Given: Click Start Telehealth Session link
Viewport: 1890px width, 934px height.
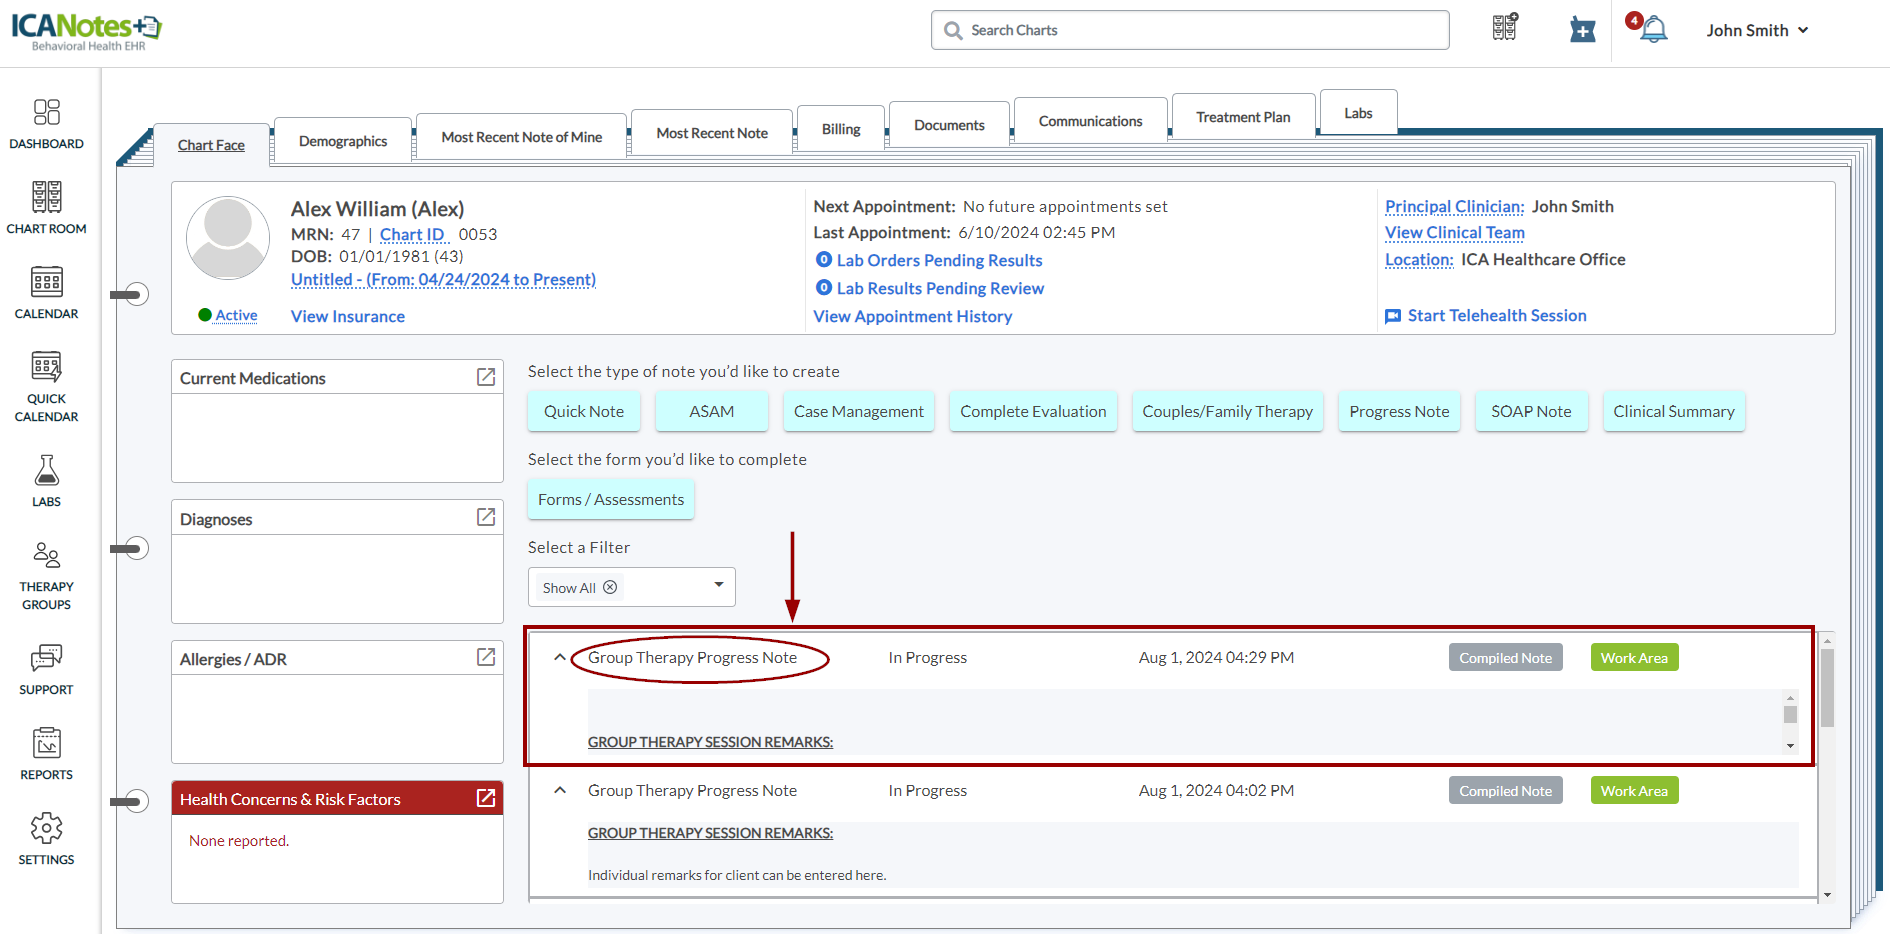Looking at the screenshot, I should (1496, 316).
